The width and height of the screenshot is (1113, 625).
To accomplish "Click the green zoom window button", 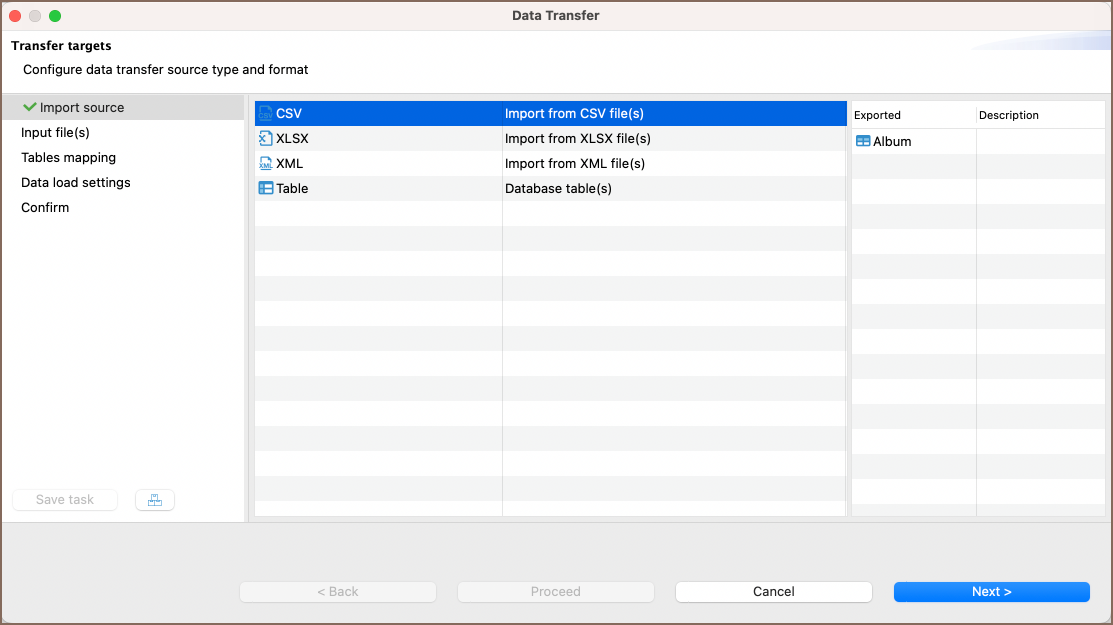I will (x=55, y=16).
